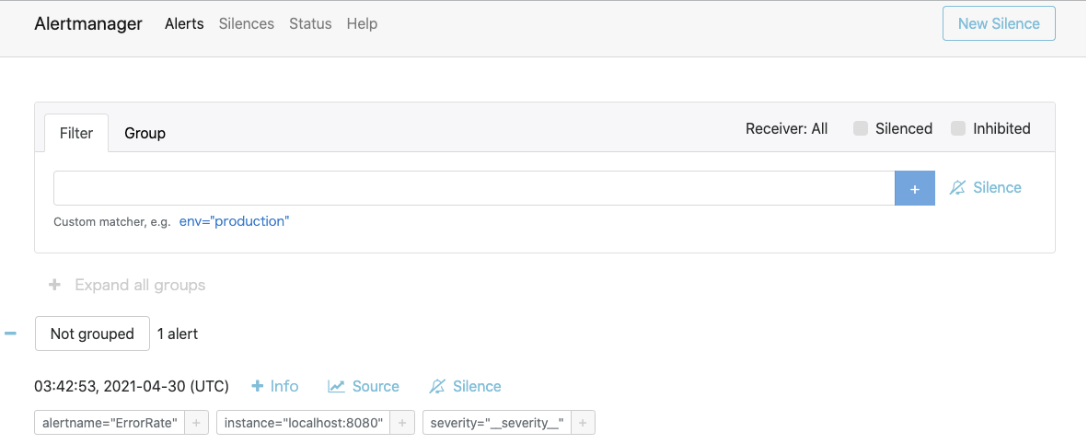Switch to the Filter tab

click(x=76, y=133)
